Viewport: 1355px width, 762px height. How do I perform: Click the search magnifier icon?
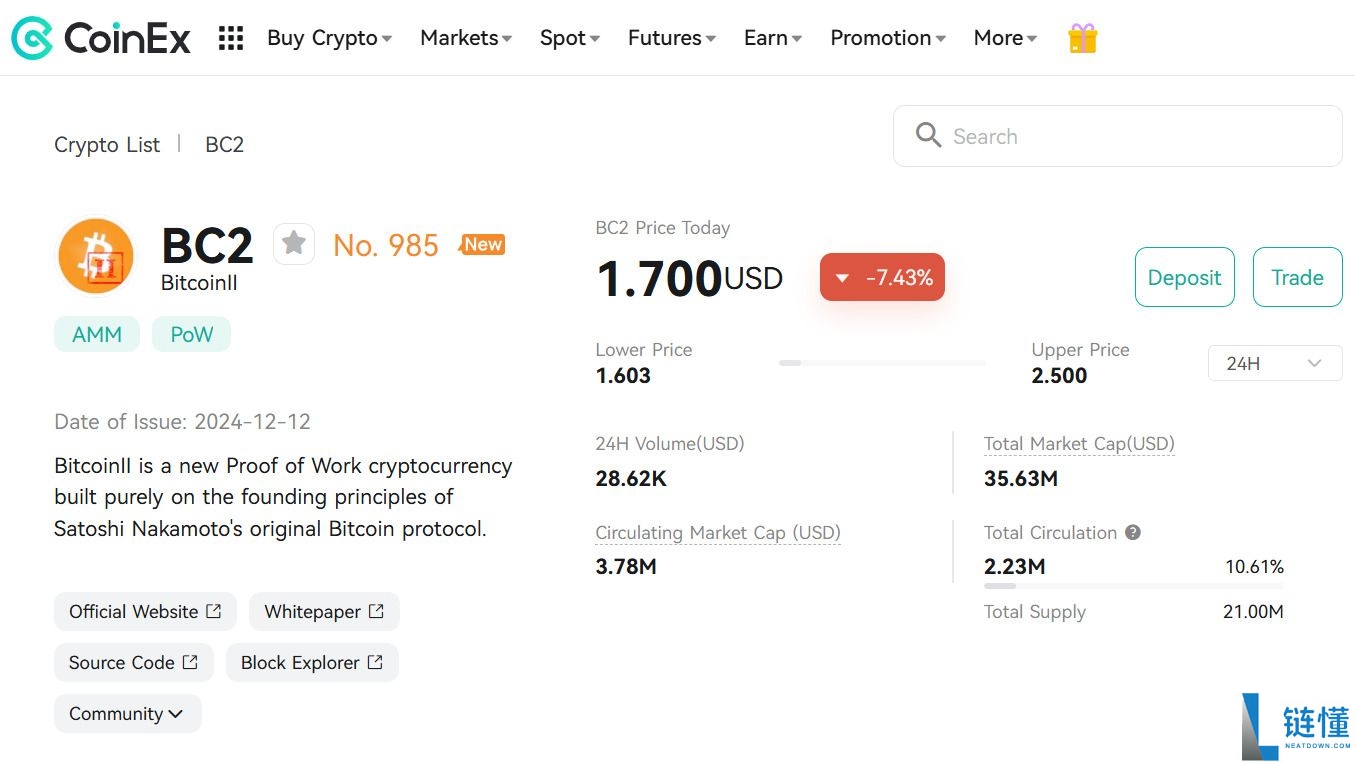click(928, 136)
